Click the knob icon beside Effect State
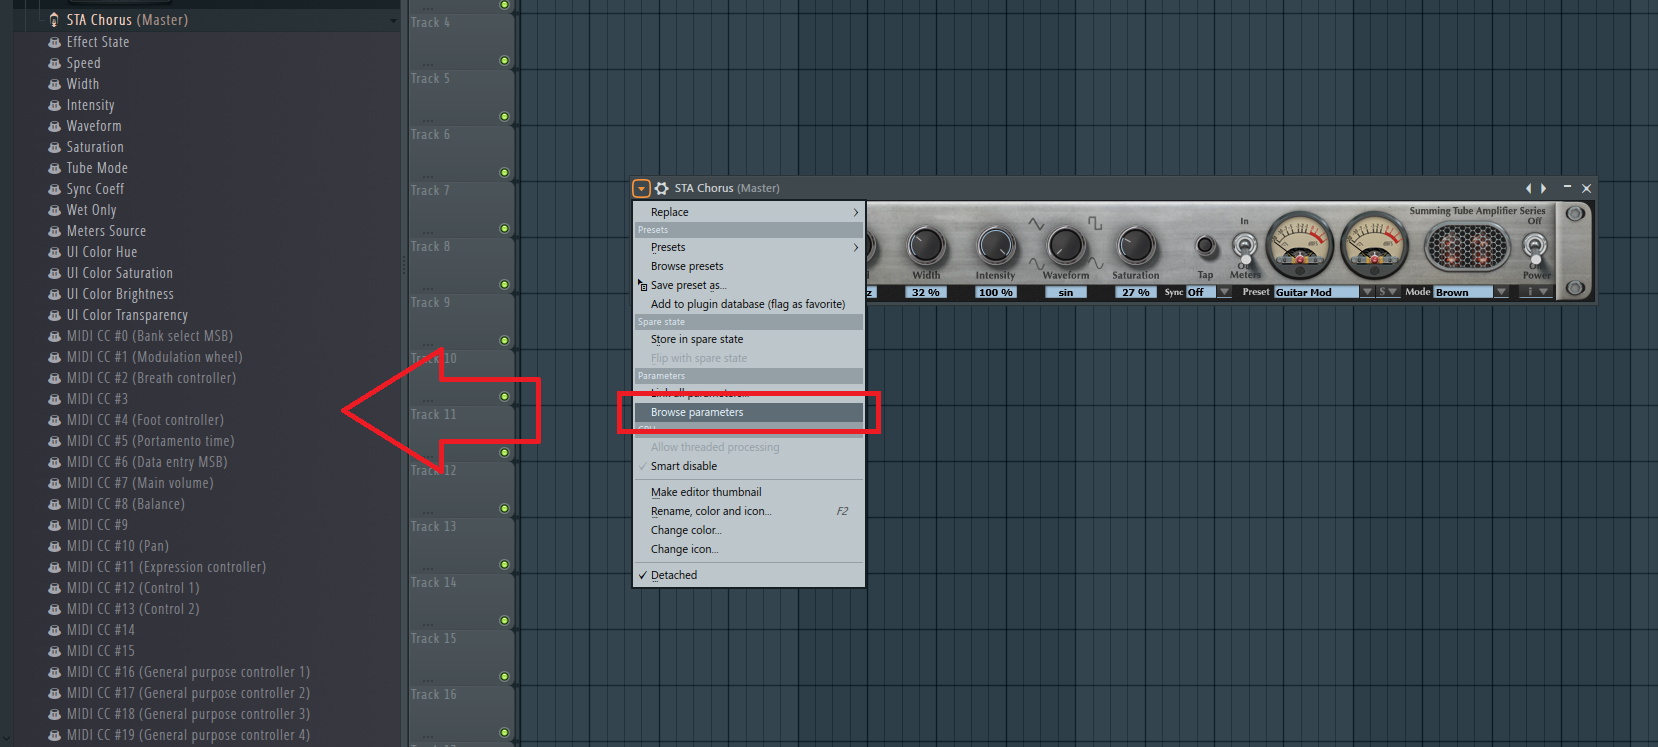This screenshot has width=1658, height=747. click(x=54, y=42)
